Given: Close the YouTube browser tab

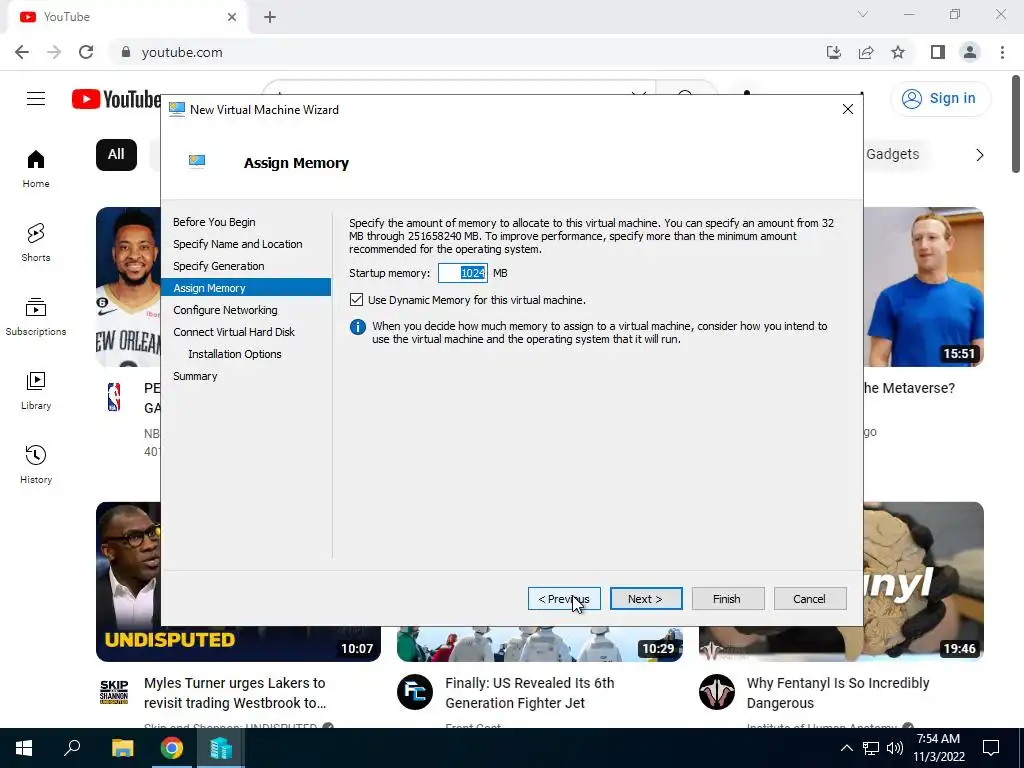Looking at the screenshot, I should point(232,17).
